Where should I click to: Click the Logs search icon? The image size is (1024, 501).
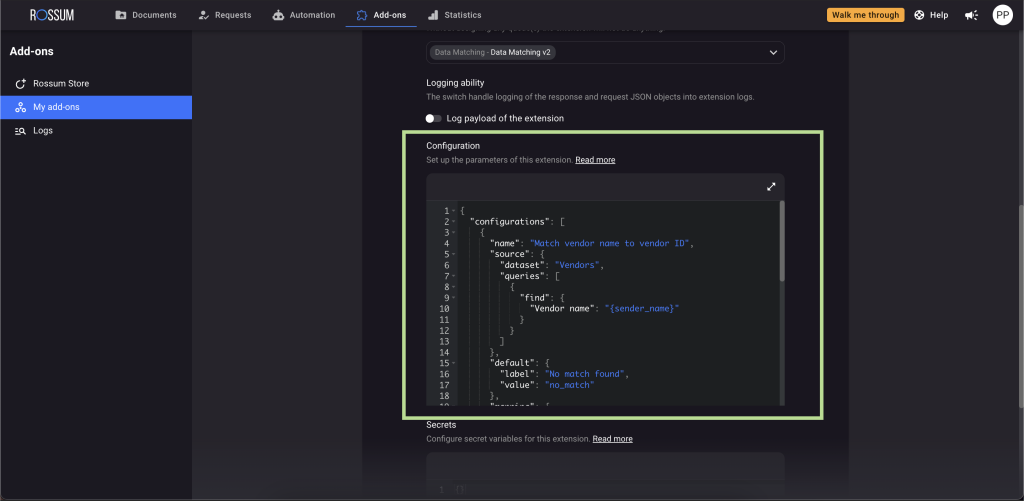click(20, 131)
